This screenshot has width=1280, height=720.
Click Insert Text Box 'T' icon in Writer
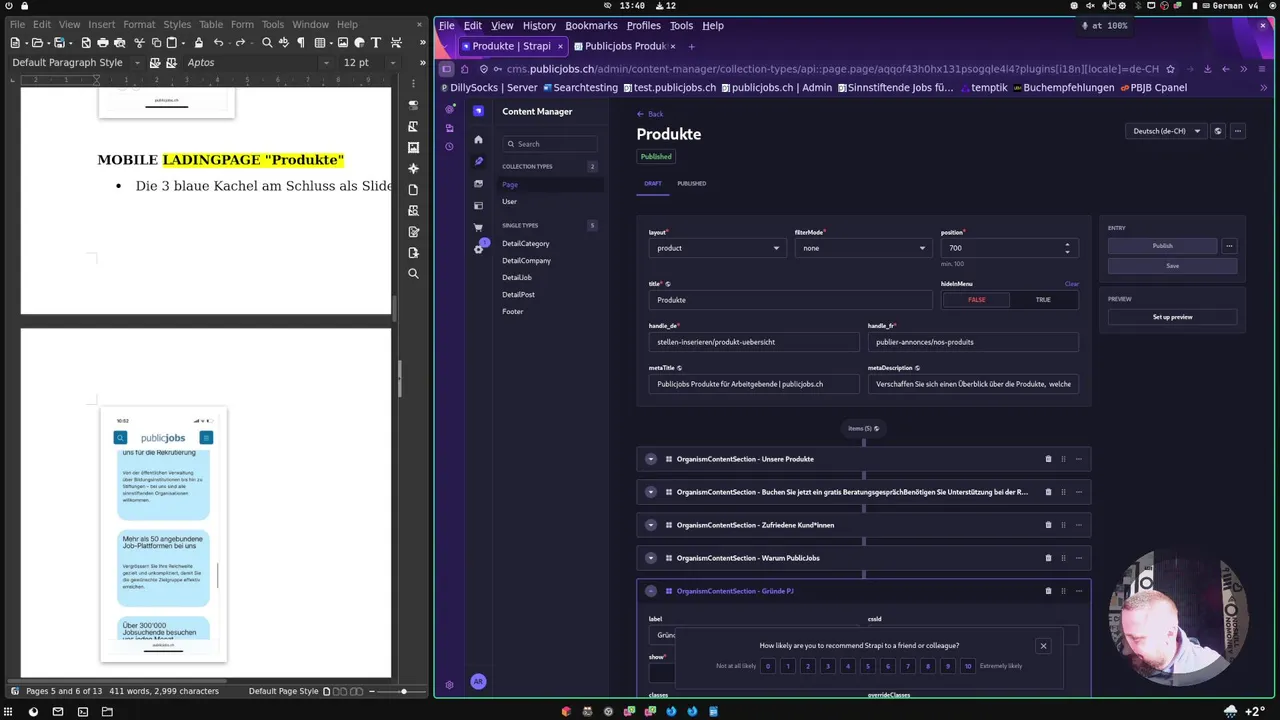376,43
